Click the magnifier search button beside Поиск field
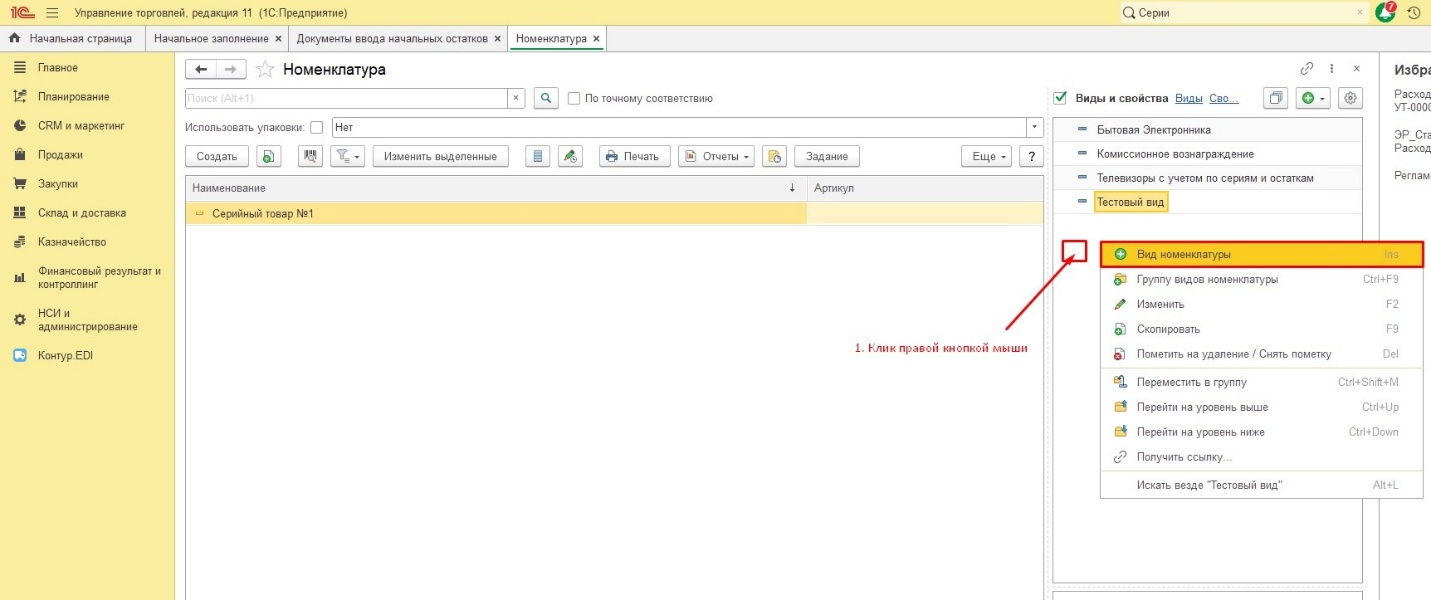The height and width of the screenshot is (600, 1431). tap(546, 98)
